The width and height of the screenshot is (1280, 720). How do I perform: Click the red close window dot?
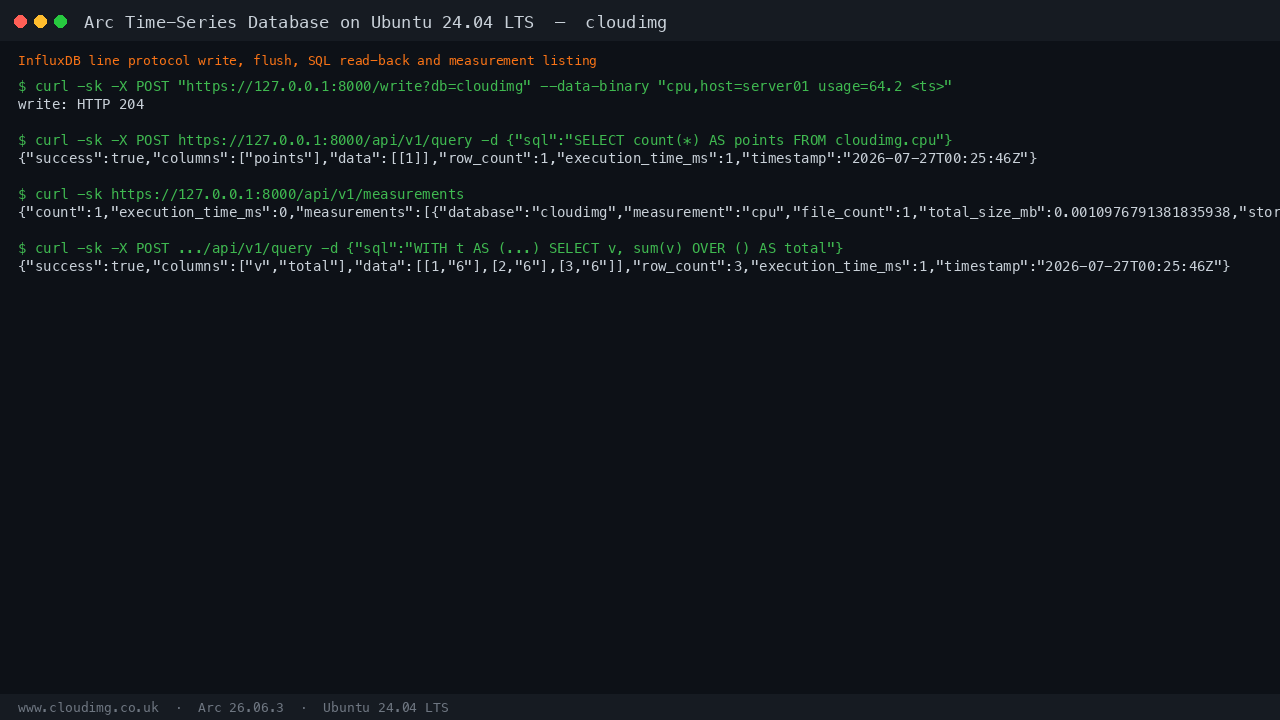coord(20,21)
